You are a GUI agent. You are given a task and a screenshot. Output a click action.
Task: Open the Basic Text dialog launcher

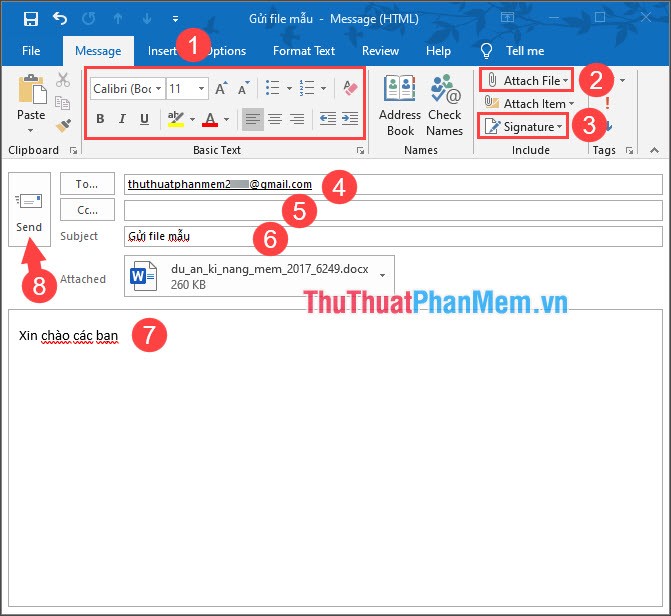pyautogui.click(x=360, y=150)
